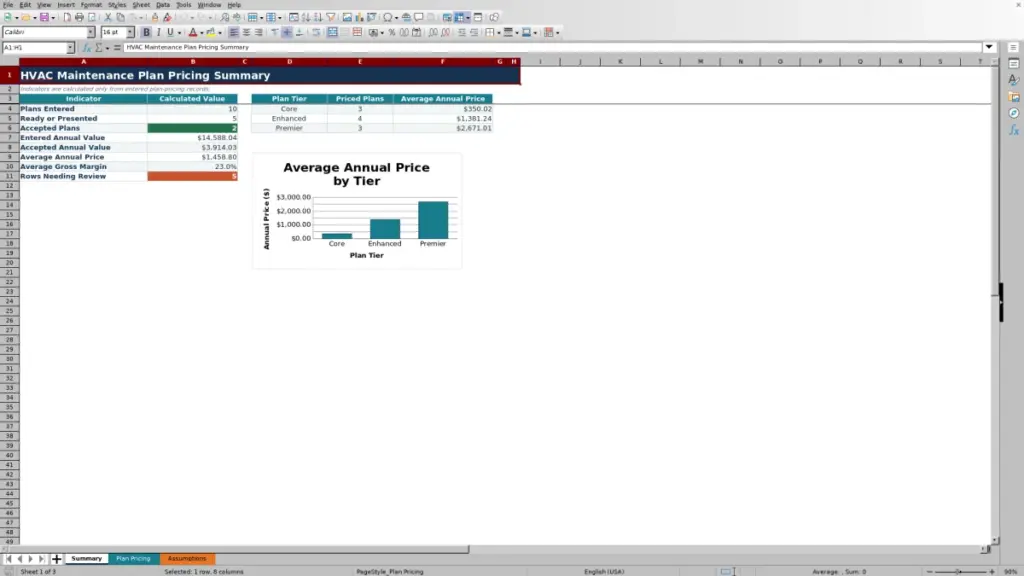This screenshot has height=576, width=1024.
Task: Click the Print icon in the toolbar
Action: point(79,18)
